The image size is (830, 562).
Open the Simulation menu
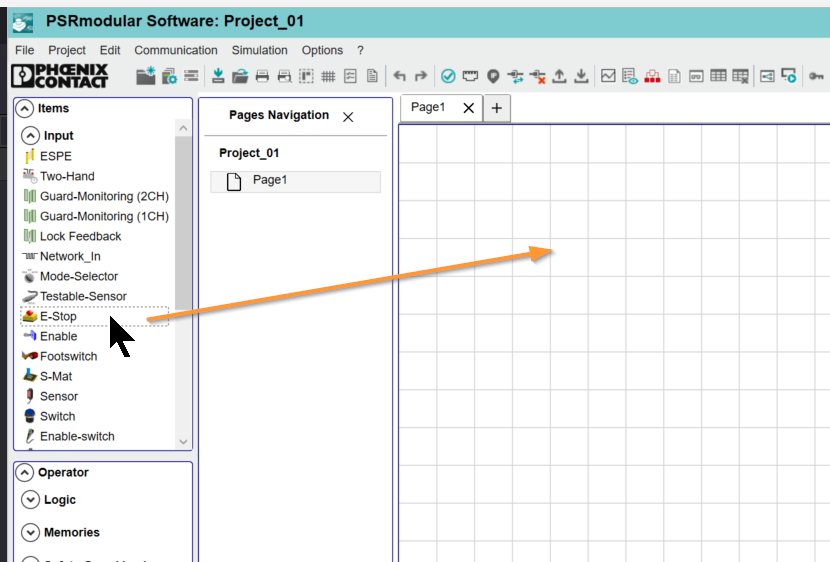click(259, 50)
